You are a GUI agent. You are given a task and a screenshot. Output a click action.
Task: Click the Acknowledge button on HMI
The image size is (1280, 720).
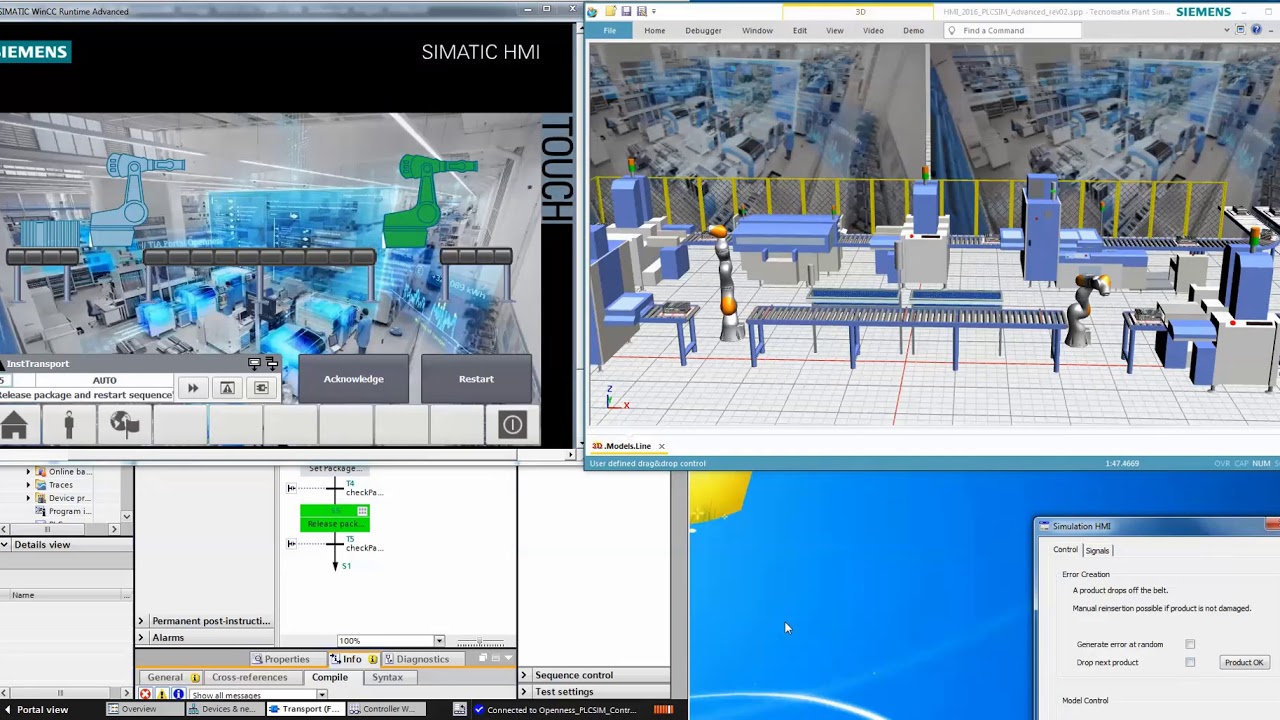point(353,379)
